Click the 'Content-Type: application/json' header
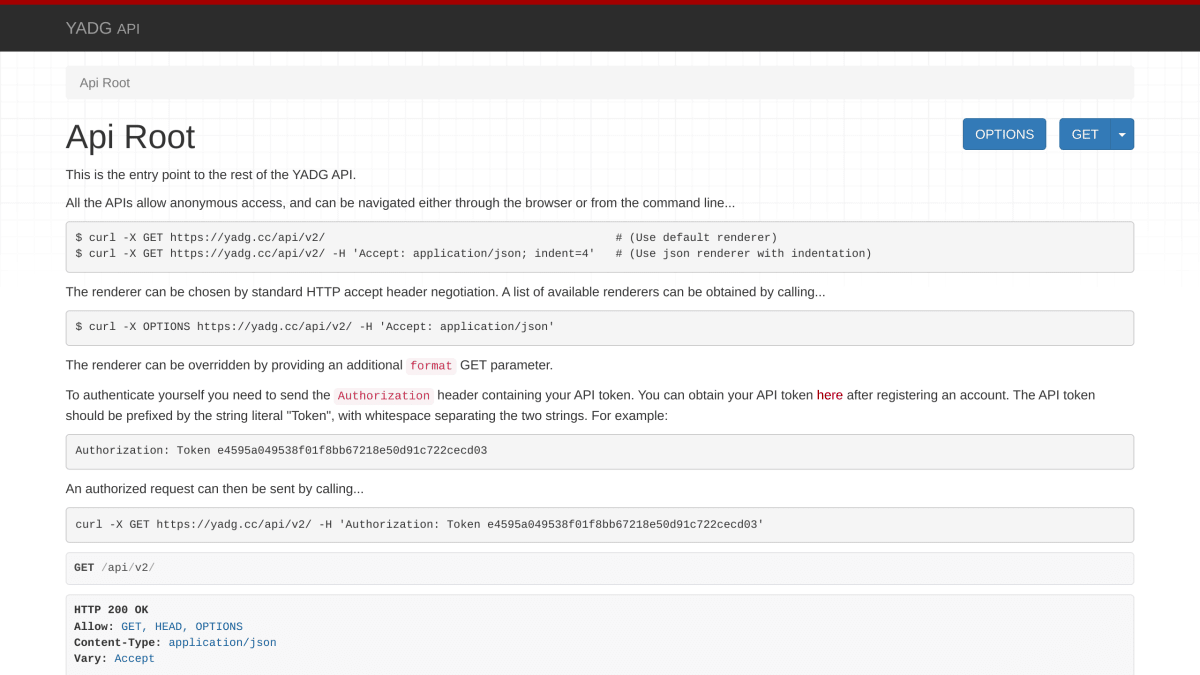This screenshot has width=1200, height=675. tap(175, 643)
